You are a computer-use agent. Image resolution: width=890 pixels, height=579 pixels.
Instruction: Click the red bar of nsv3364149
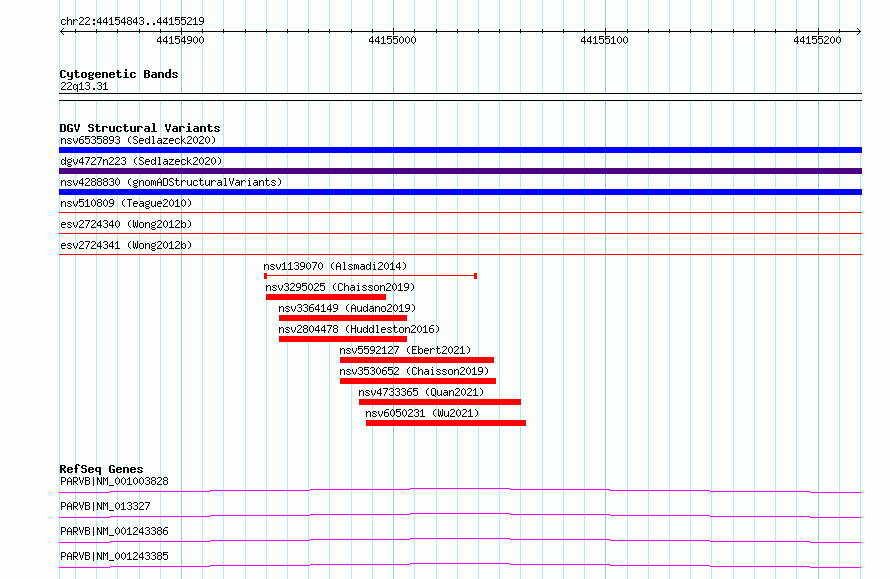(x=343, y=318)
